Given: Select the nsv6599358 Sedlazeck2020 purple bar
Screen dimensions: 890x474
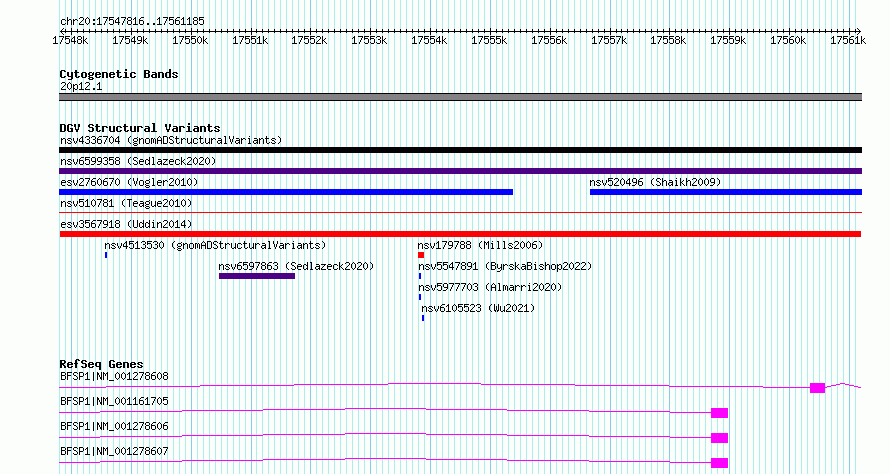Looking at the screenshot, I should (460, 171).
